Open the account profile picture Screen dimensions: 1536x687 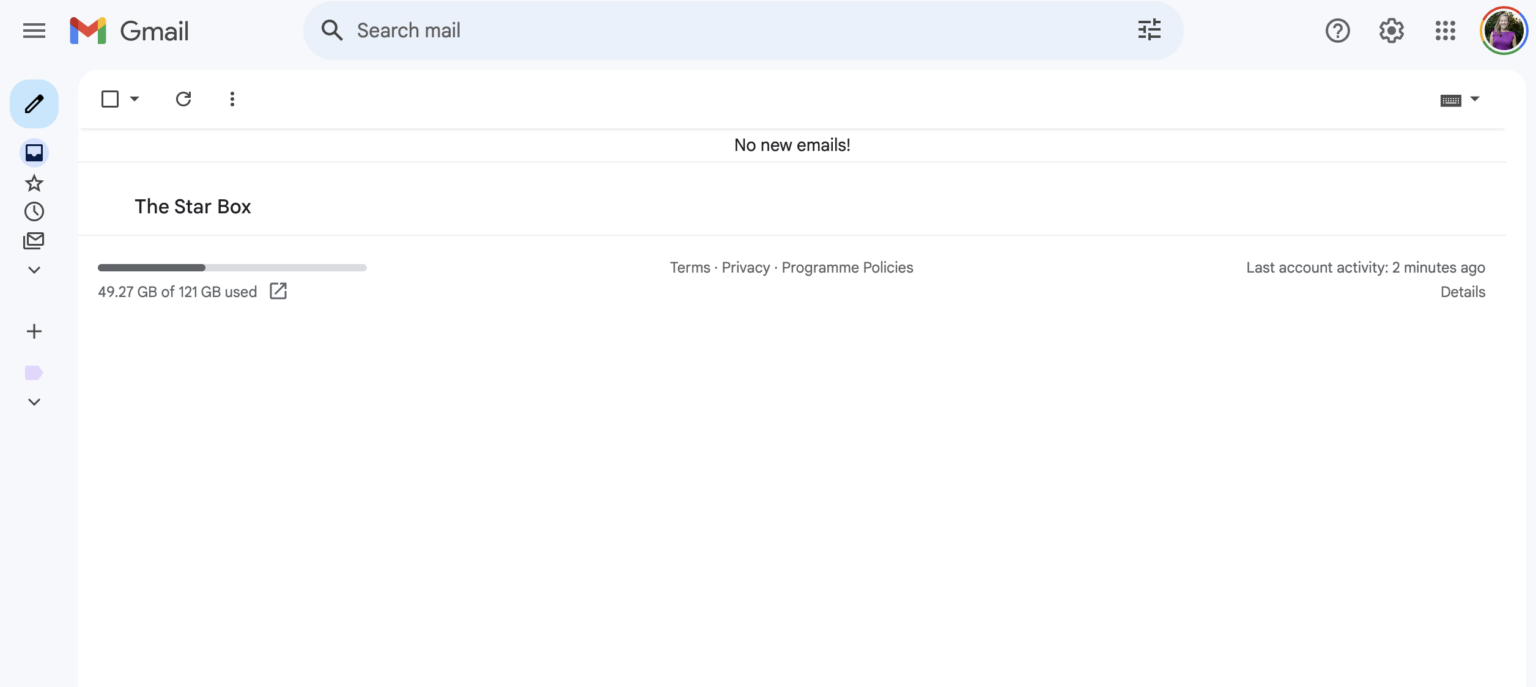point(1503,31)
